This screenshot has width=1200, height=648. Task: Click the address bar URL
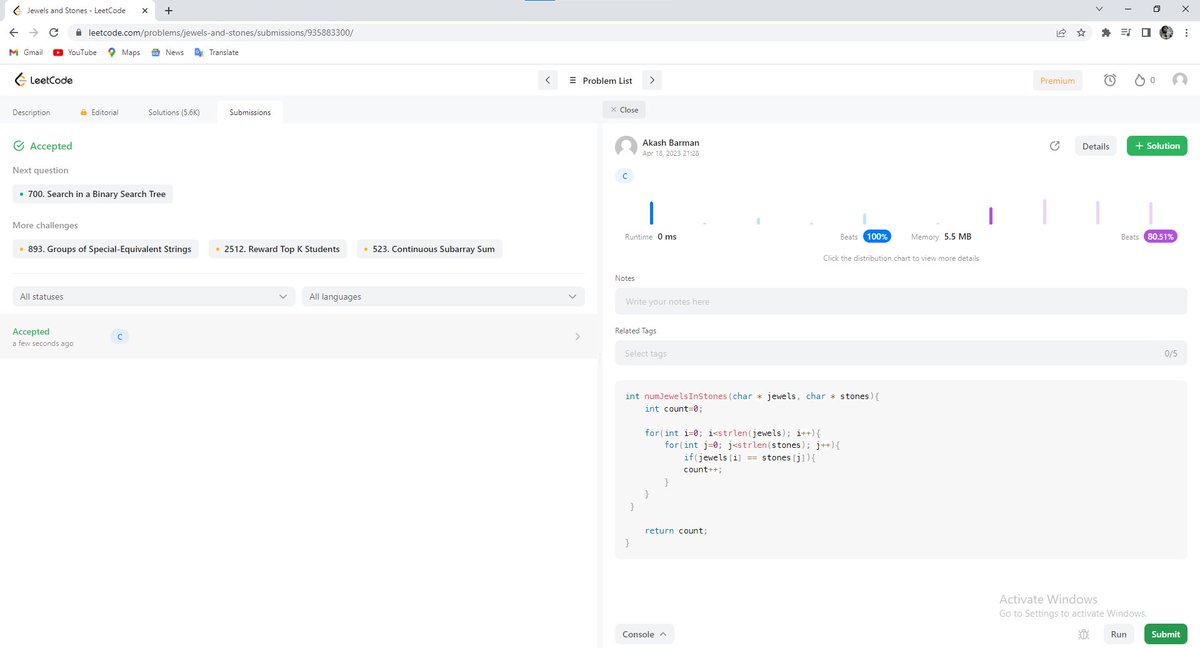[220, 32]
